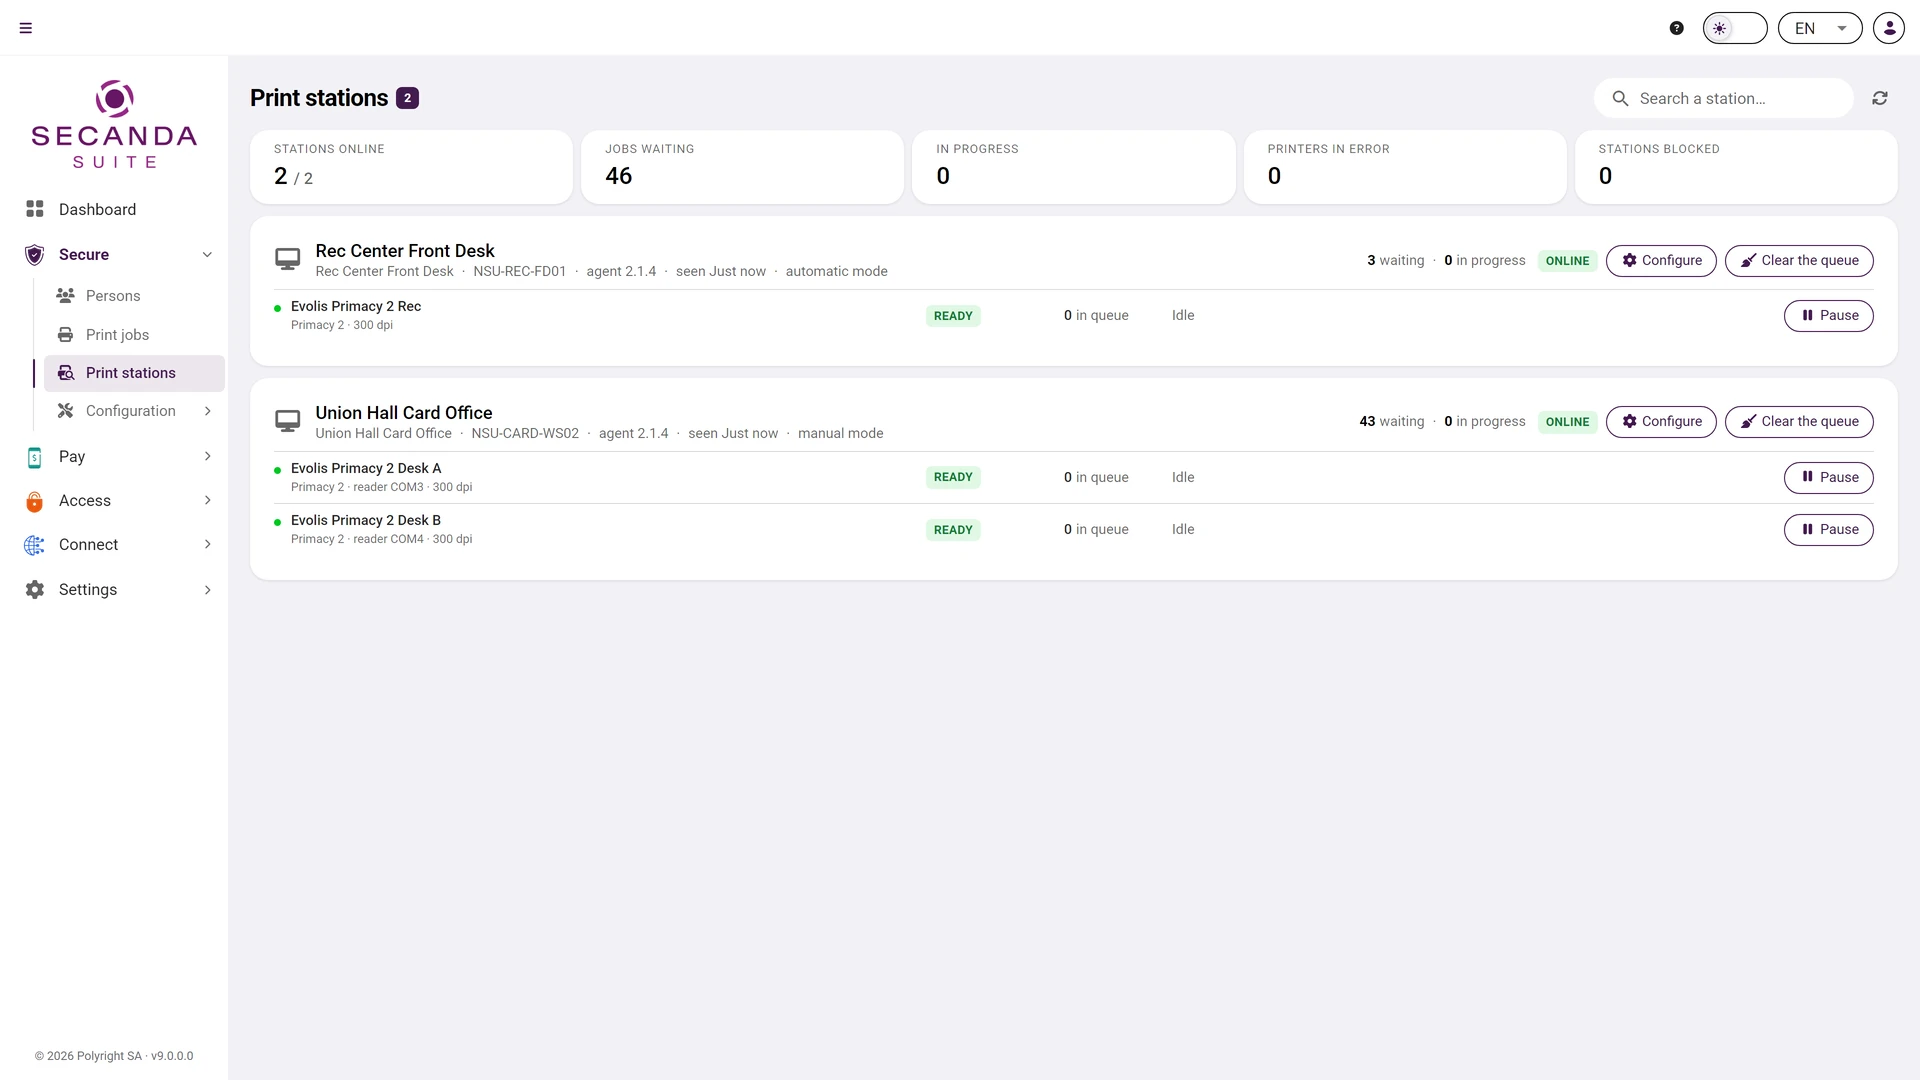Configure Union Hall Card Office station
The height and width of the screenshot is (1080, 1920).
1661,422
